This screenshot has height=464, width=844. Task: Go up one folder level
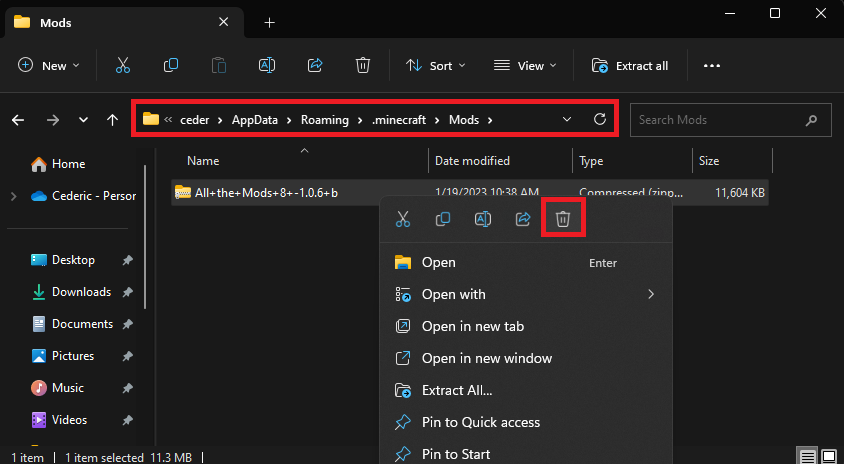(x=112, y=120)
